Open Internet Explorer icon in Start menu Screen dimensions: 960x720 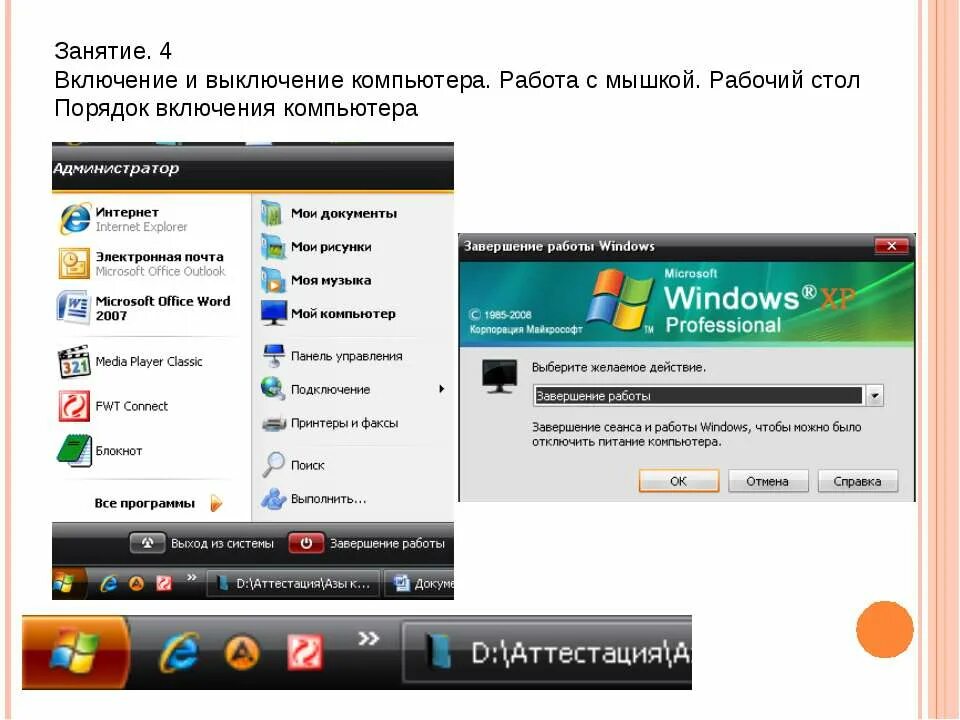click(75, 219)
